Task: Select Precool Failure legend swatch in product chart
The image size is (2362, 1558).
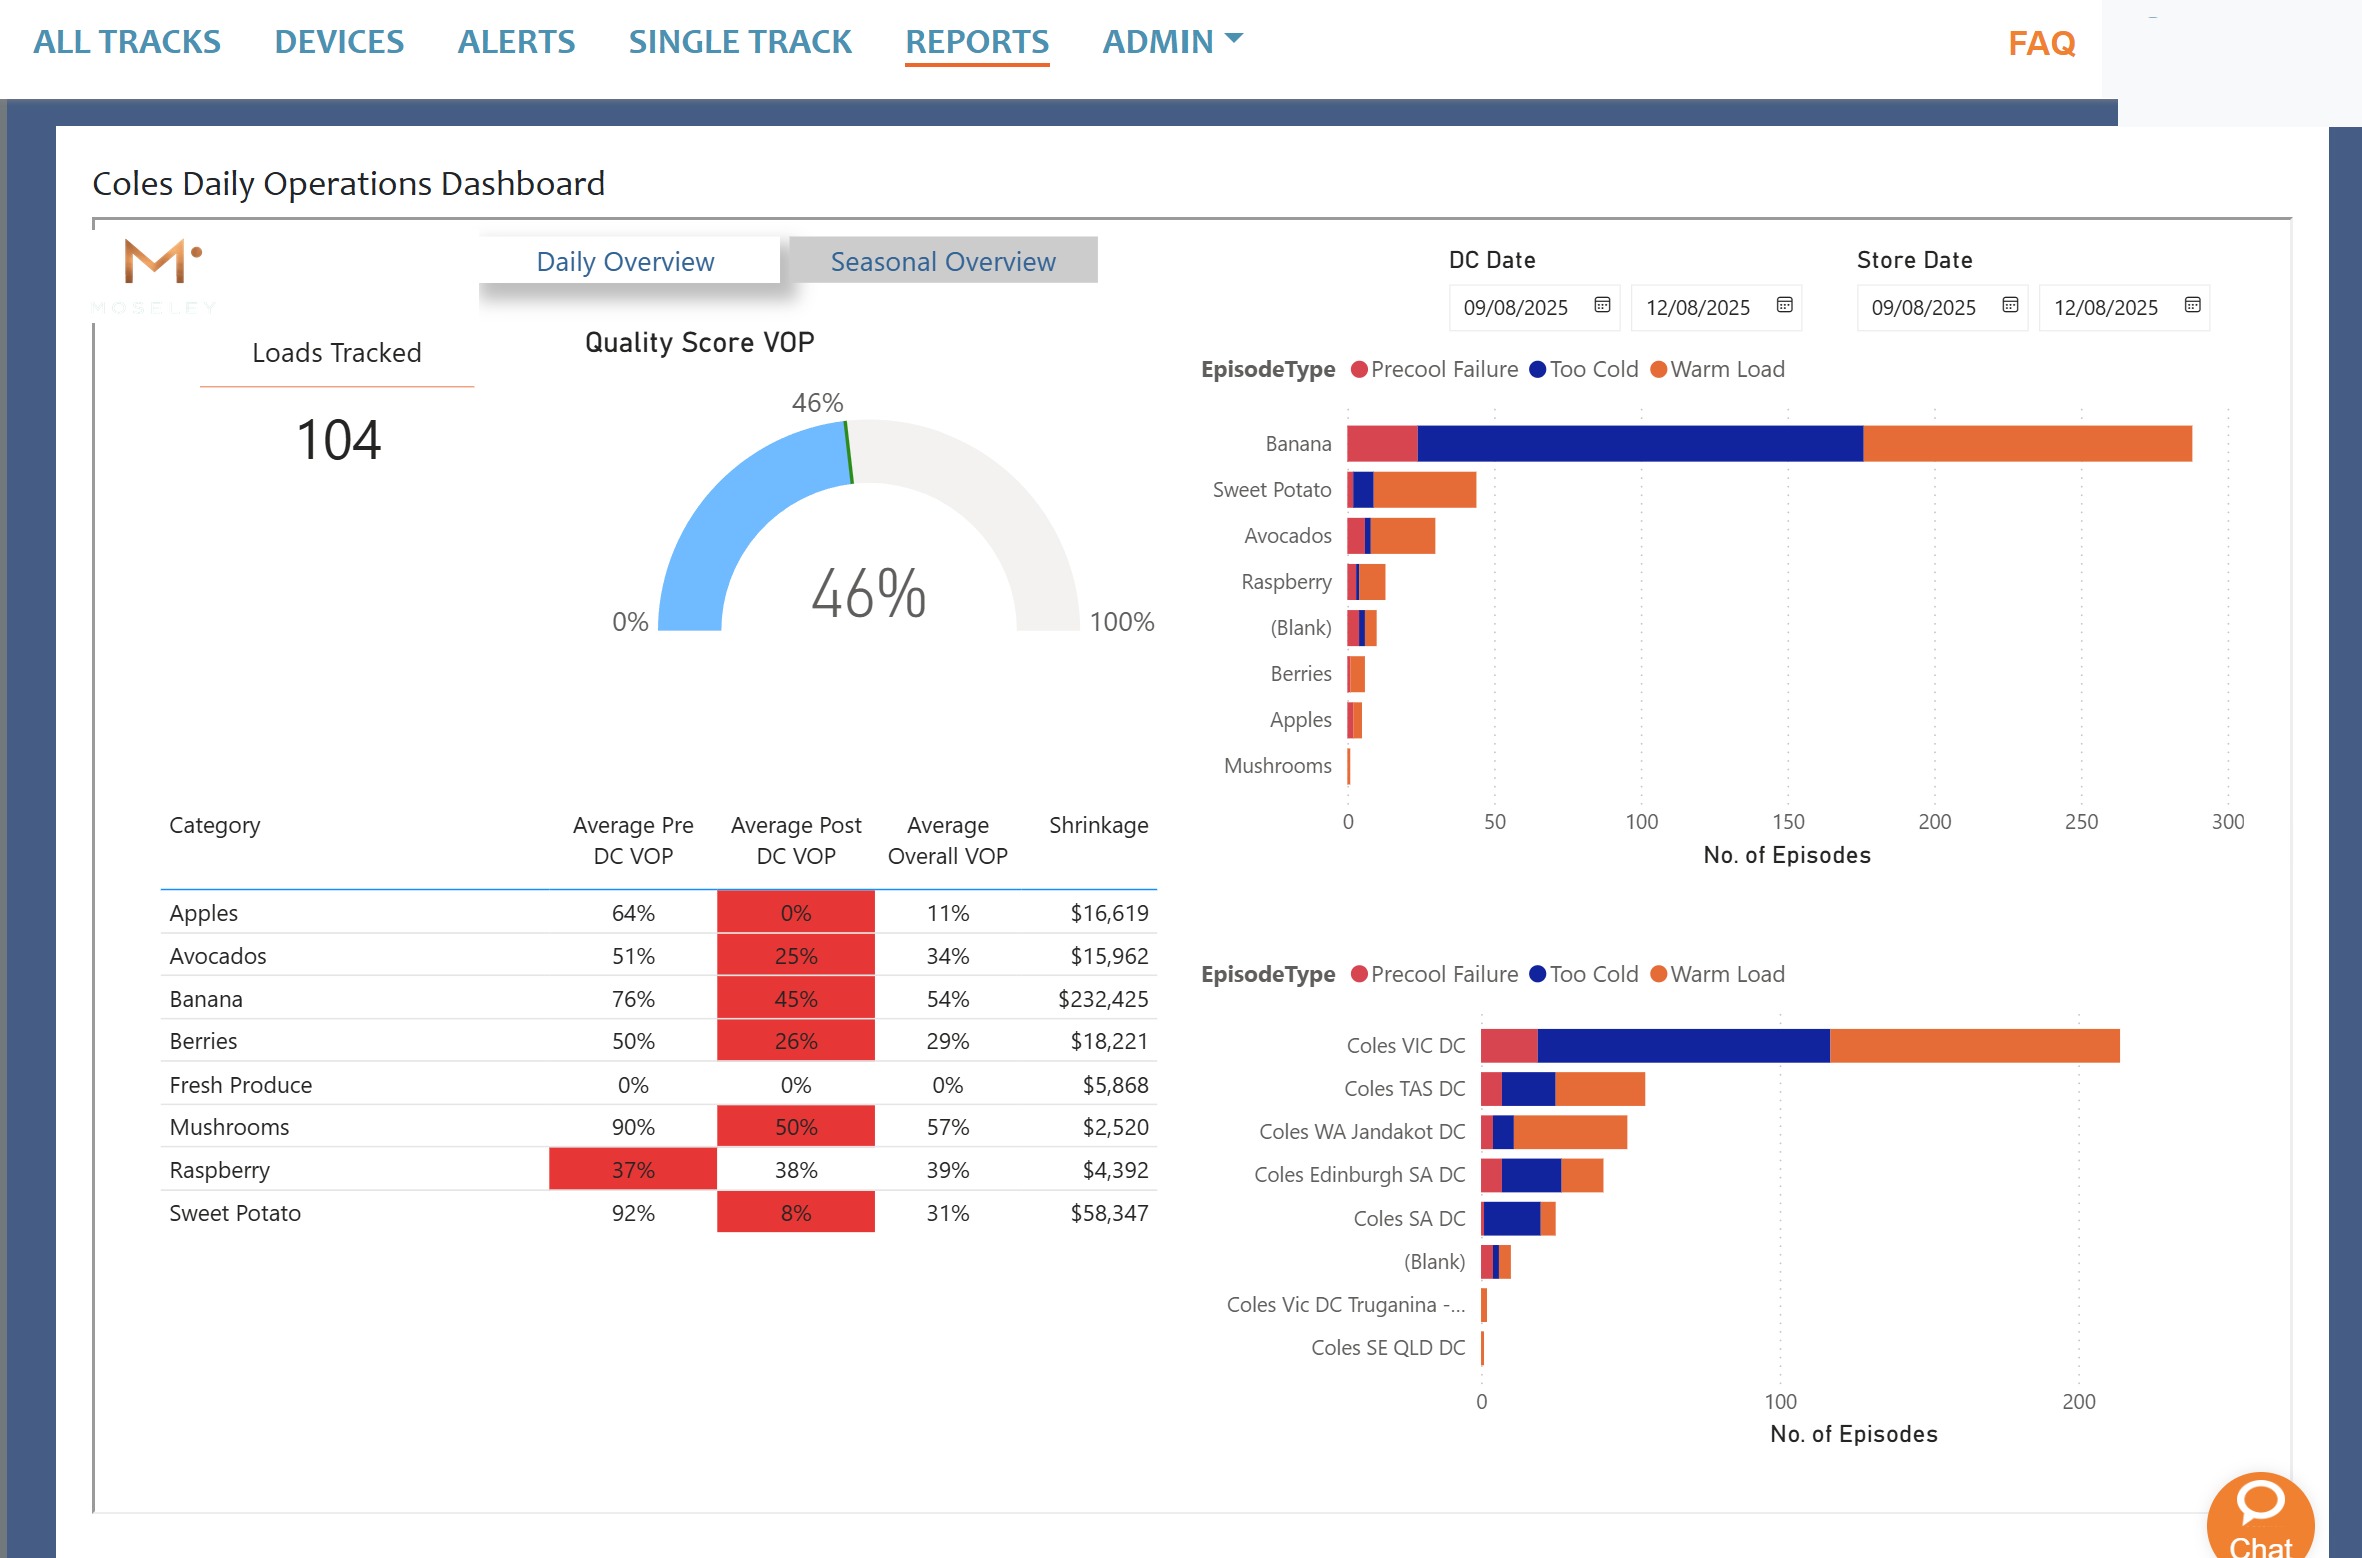Action: (1359, 370)
